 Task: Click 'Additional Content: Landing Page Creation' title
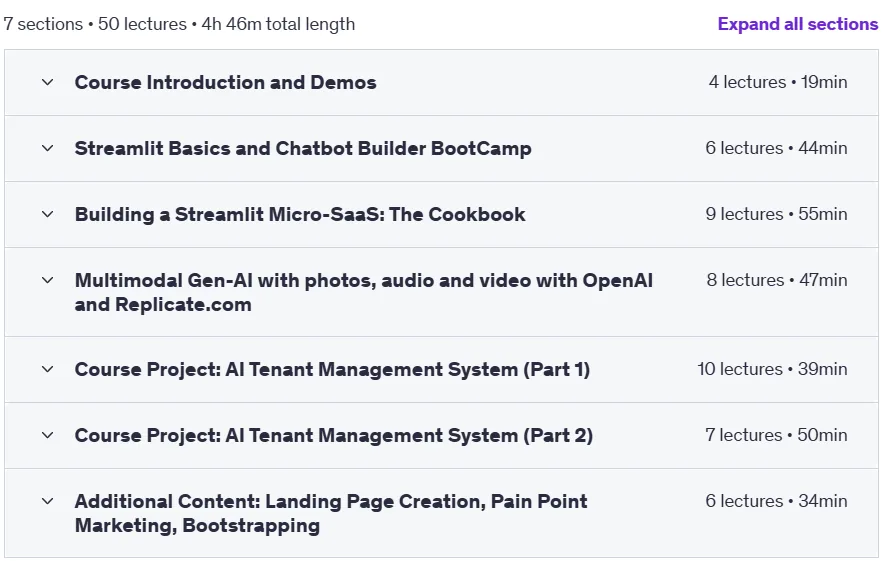point(331,513)
